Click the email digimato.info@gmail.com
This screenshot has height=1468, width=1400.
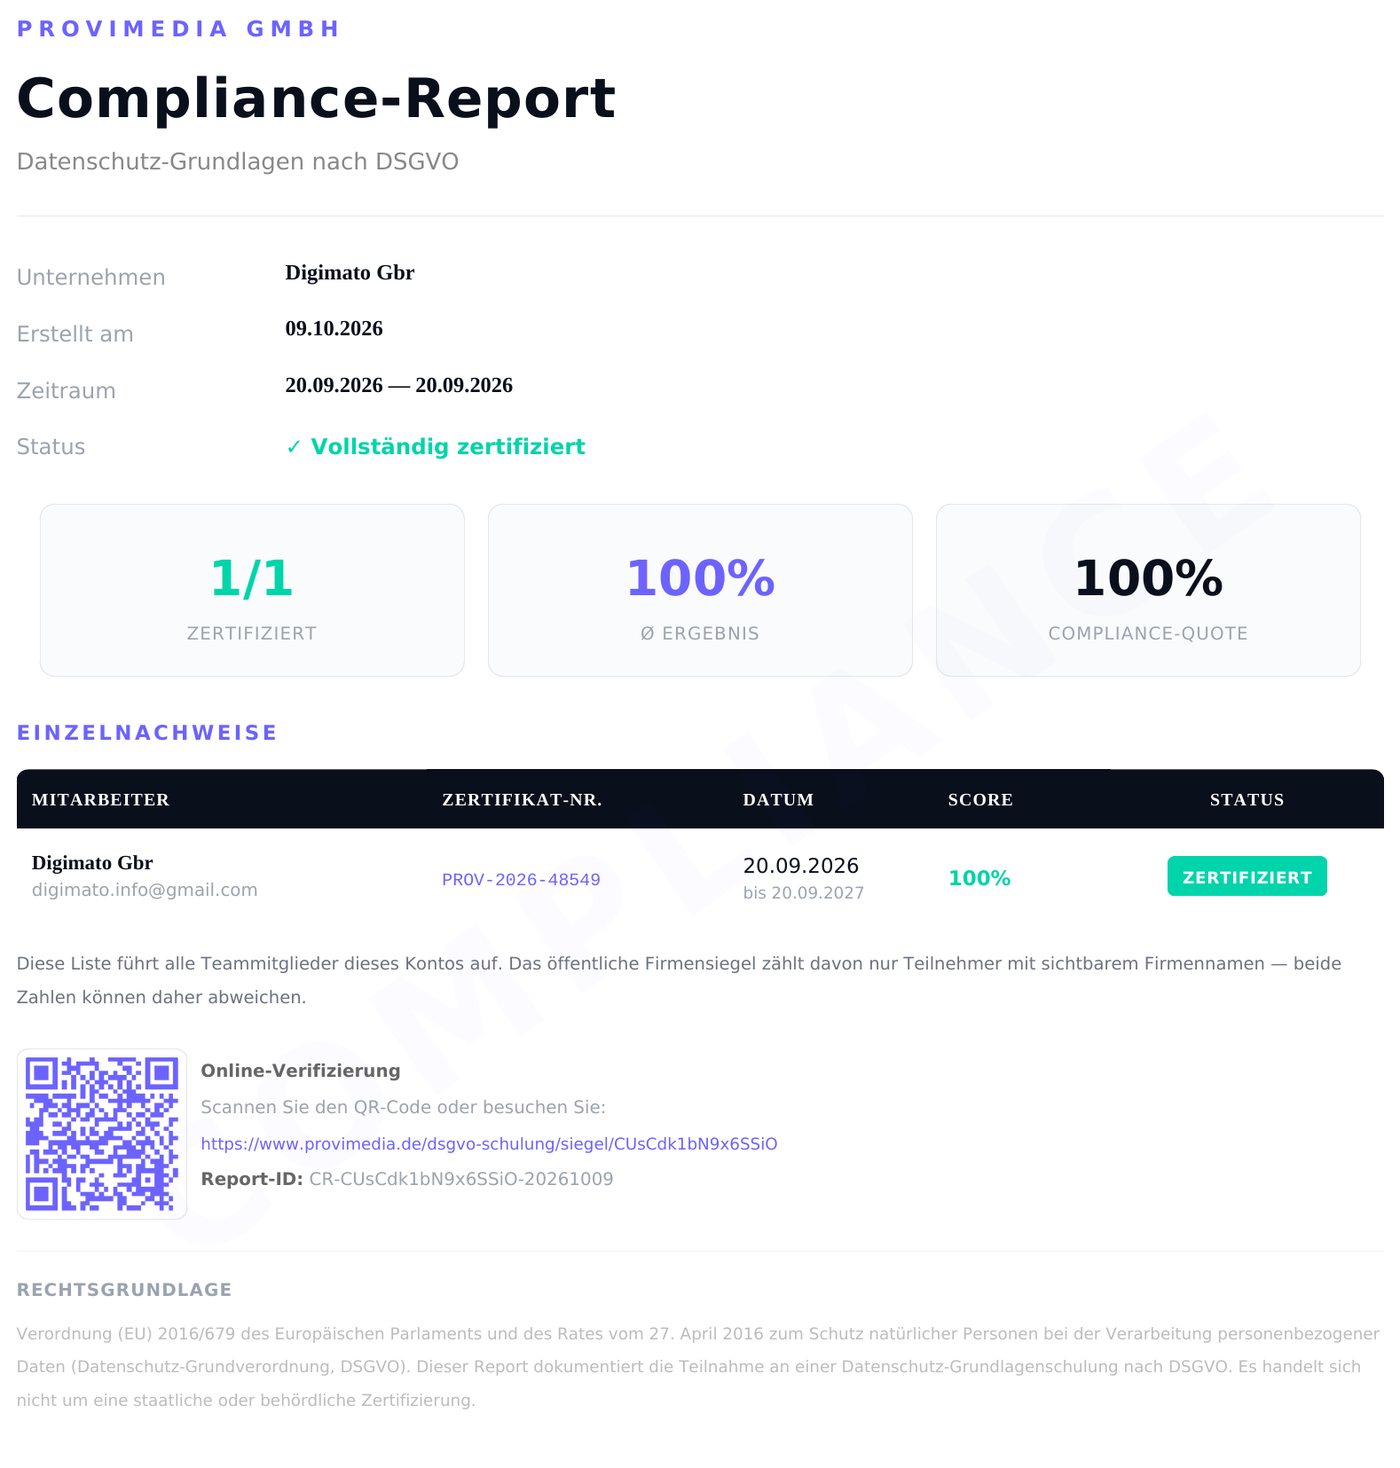145,890
